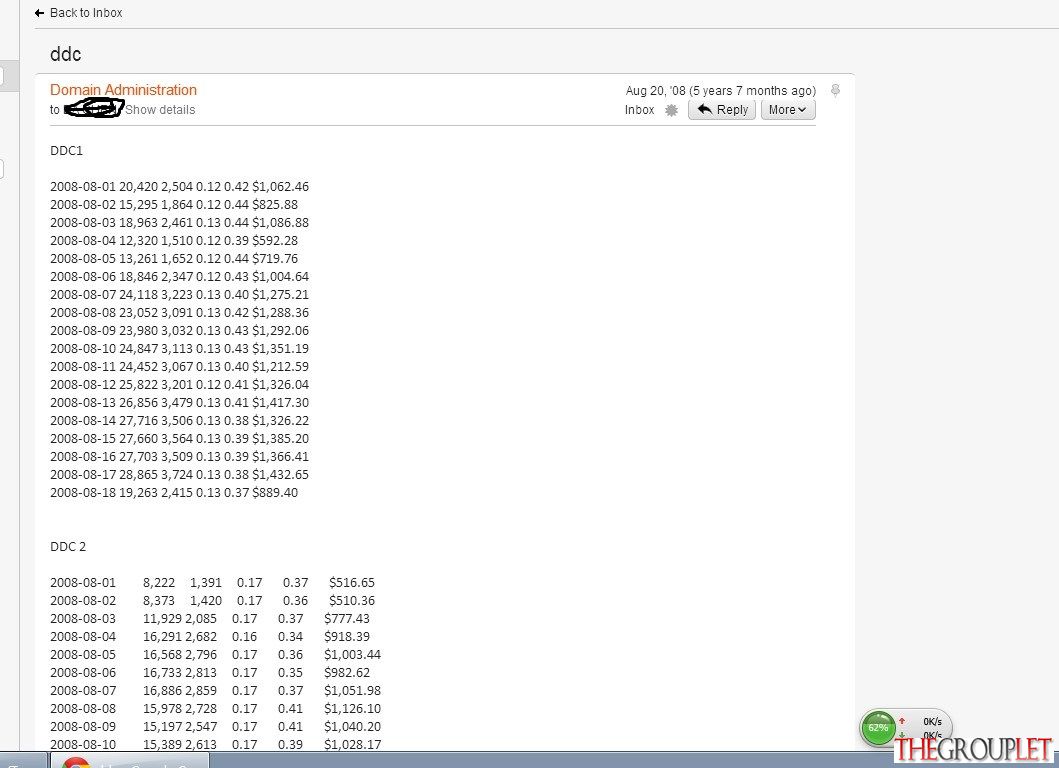Click the Aug 20, '08 date stamp
1059x768 pixels.
pyautogui.click(x=721, y=91)
